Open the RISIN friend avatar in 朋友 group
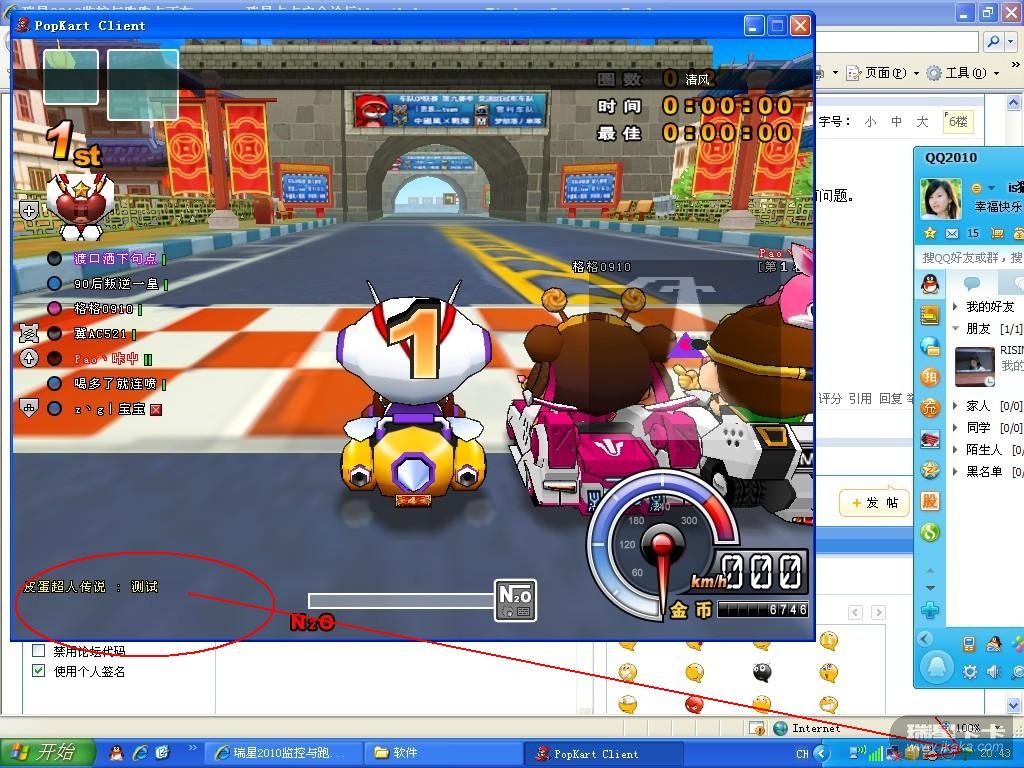 coord(974,367)
